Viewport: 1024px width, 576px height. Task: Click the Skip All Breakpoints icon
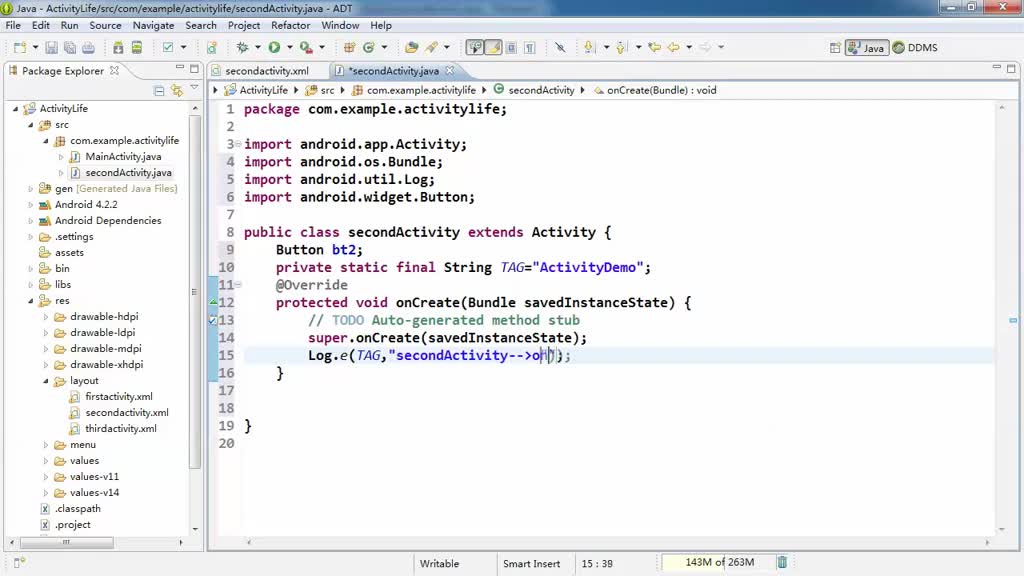560,48
